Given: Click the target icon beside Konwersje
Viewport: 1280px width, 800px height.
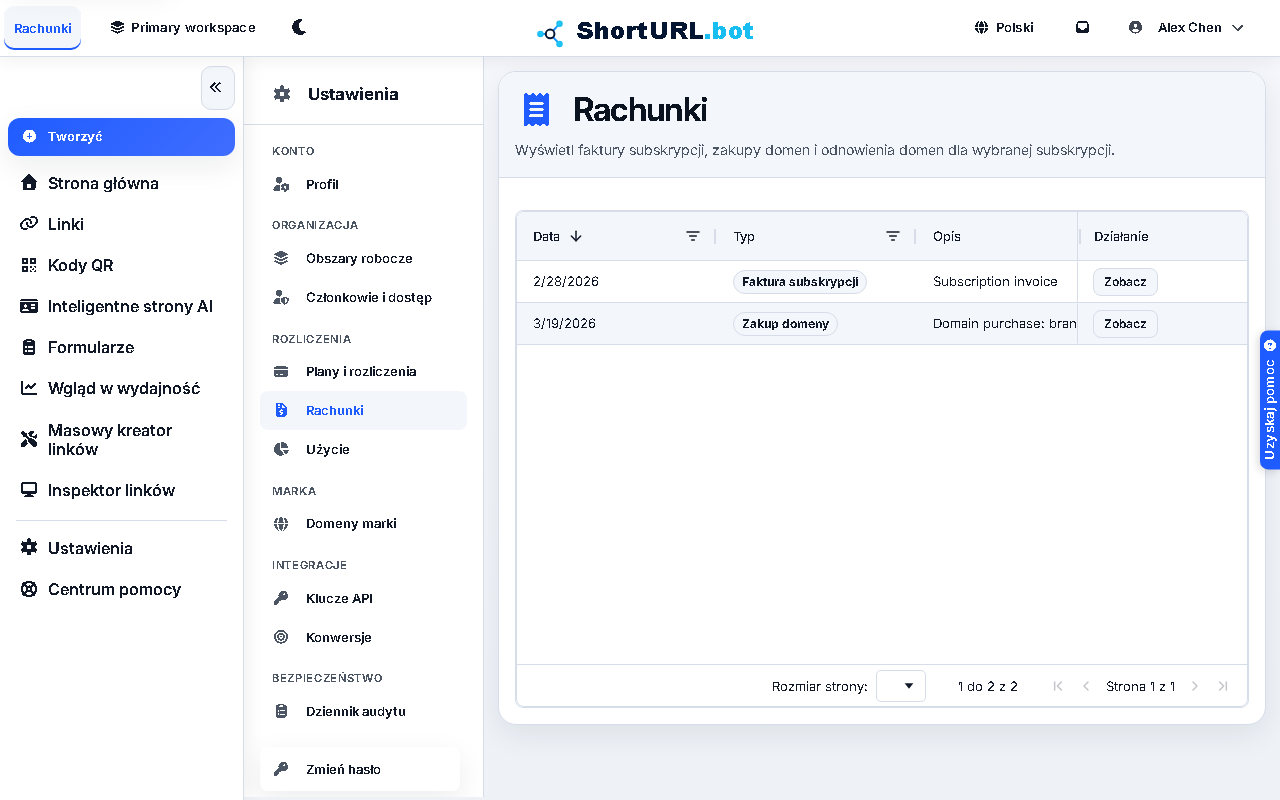Looking at the screenshot, I should click(x=282, y=637).
